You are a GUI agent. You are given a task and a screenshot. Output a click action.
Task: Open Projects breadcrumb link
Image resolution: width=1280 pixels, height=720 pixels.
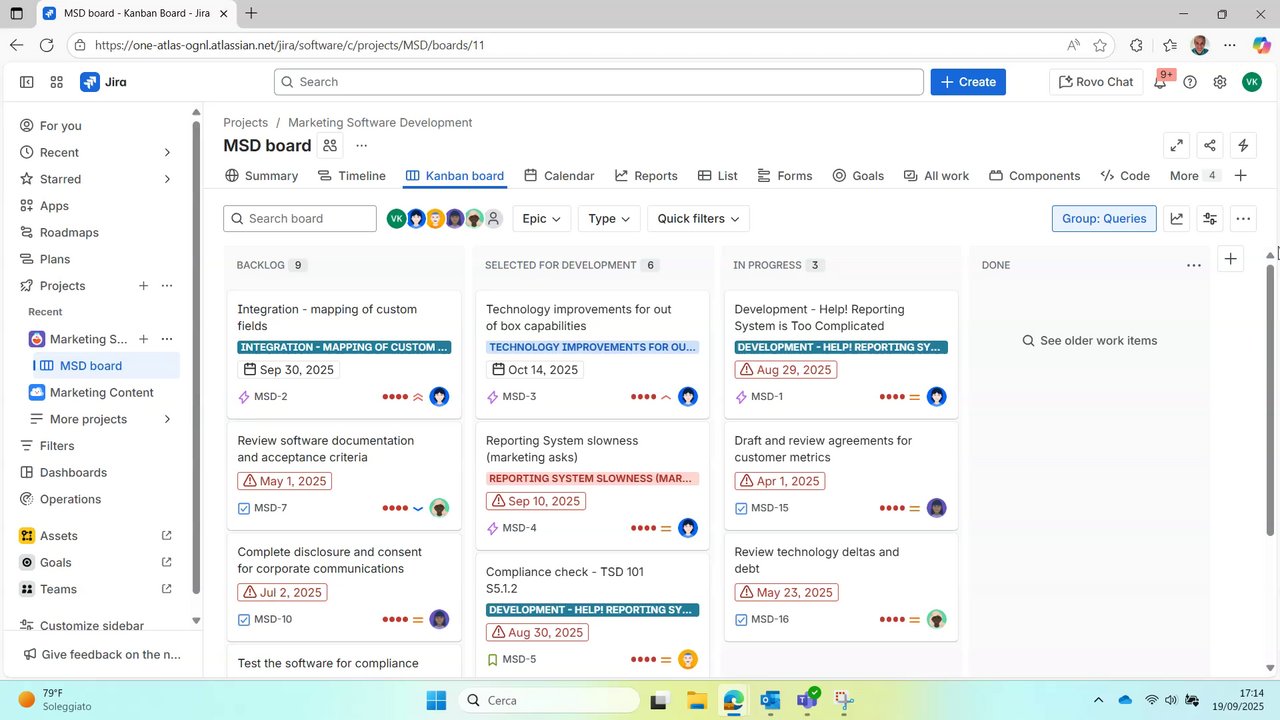coord(246,122)
